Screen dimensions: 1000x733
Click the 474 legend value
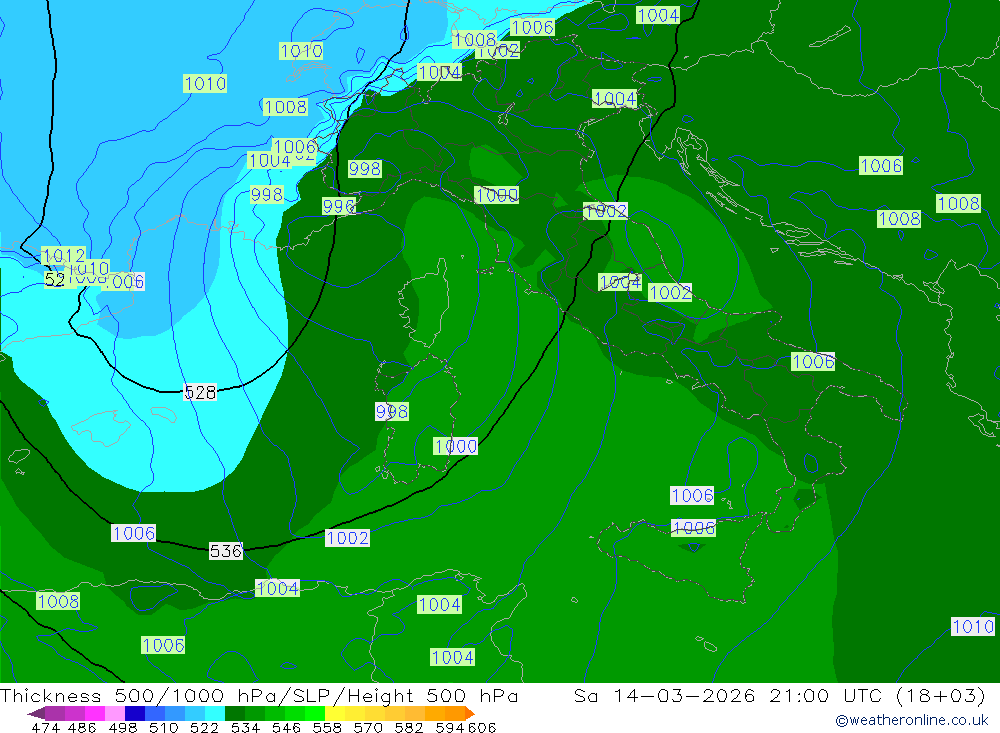(46, 727)
